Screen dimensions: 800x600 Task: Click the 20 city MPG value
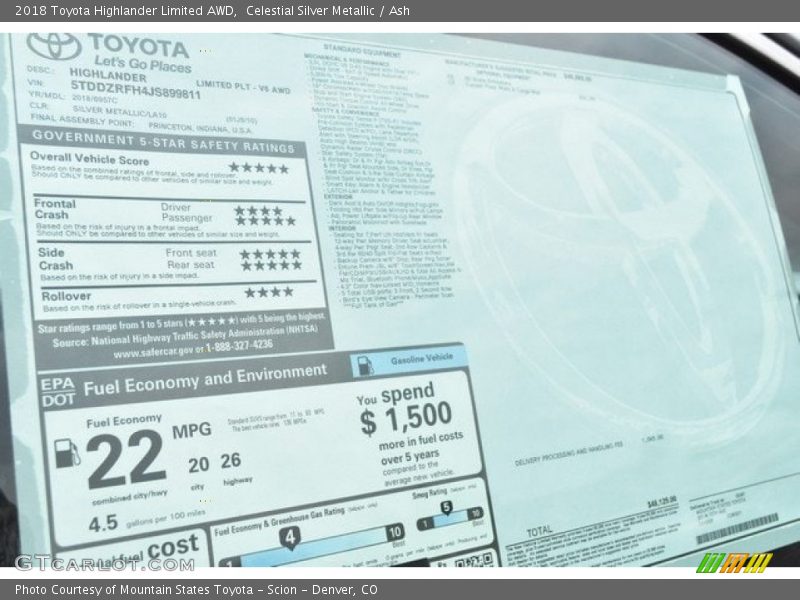(198, 465)
